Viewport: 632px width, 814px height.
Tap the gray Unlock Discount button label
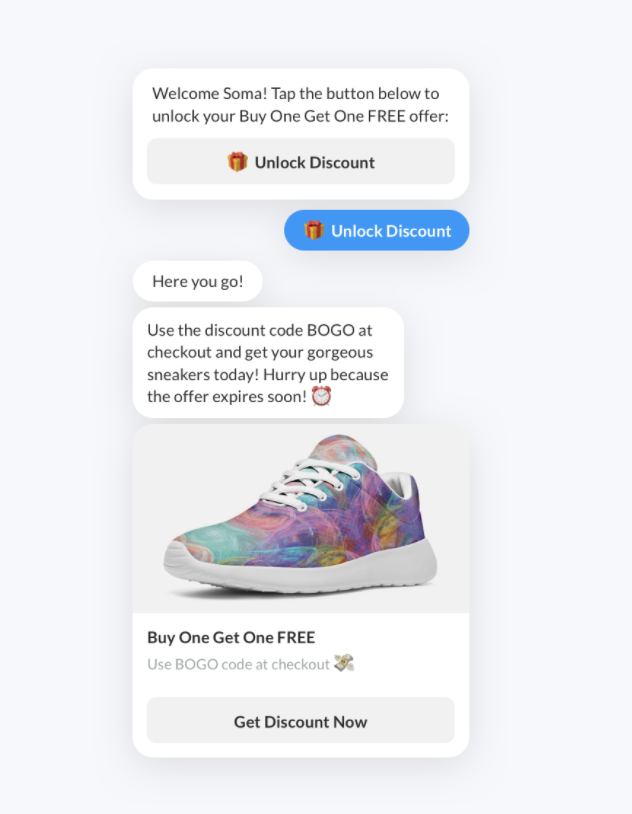coord(314,162)
